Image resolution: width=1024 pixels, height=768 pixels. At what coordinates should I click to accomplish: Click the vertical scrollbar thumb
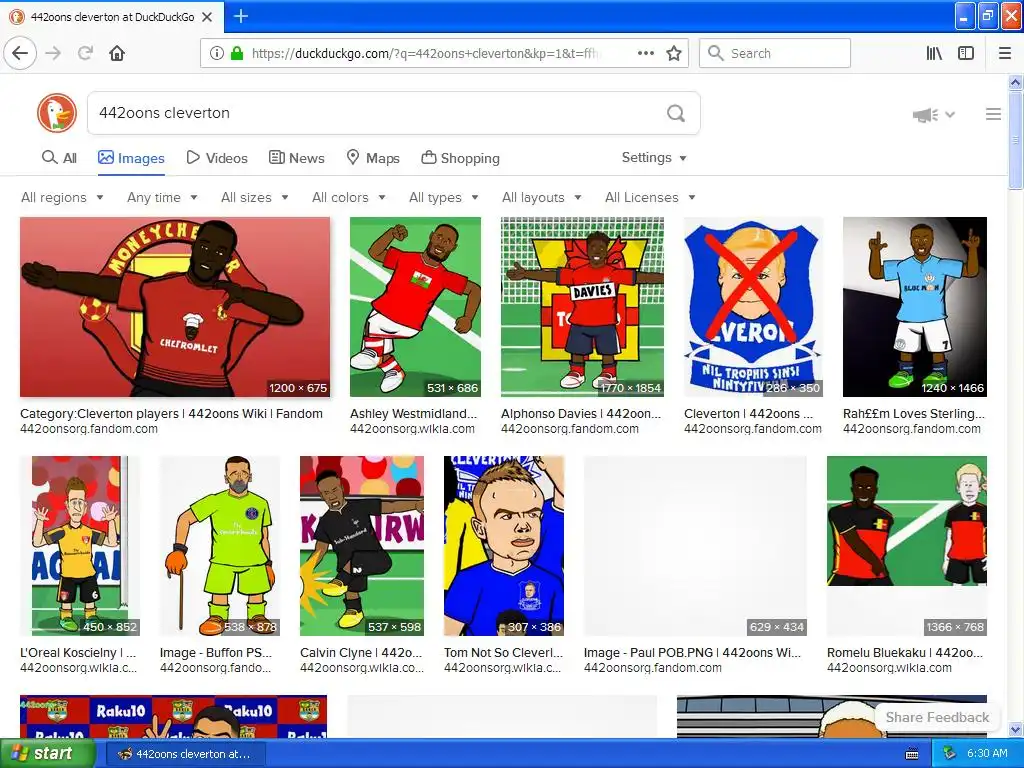pyautogui.click(x=1015, y=140)
